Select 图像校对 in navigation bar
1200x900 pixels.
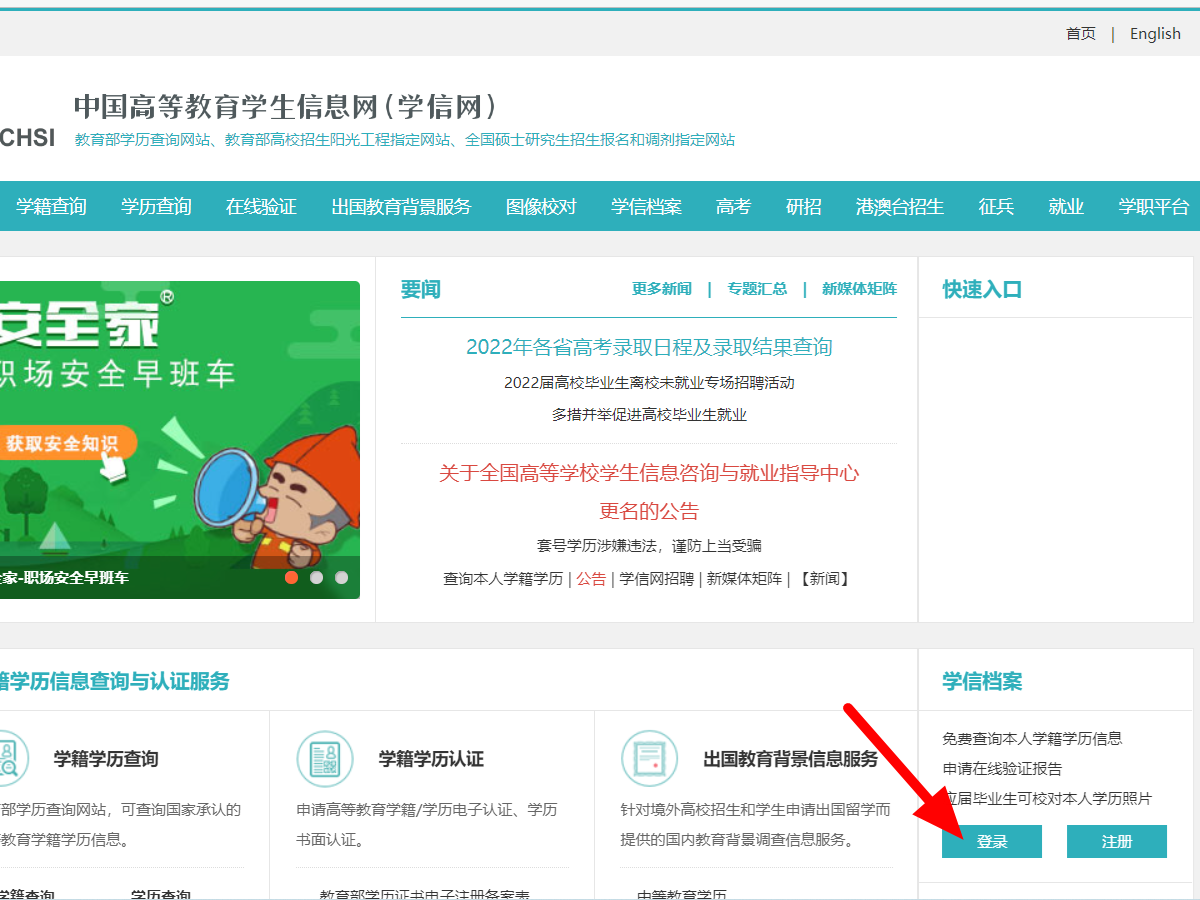point(541,207)
